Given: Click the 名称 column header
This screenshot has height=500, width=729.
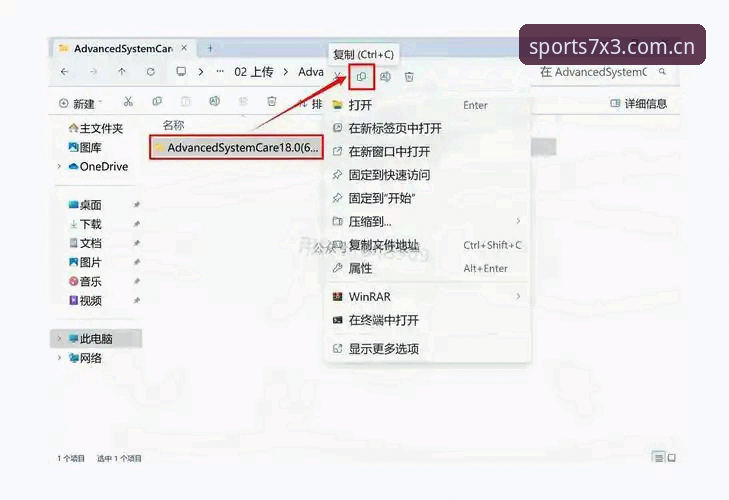Looking at the screenshot, I should coord(173,125).
